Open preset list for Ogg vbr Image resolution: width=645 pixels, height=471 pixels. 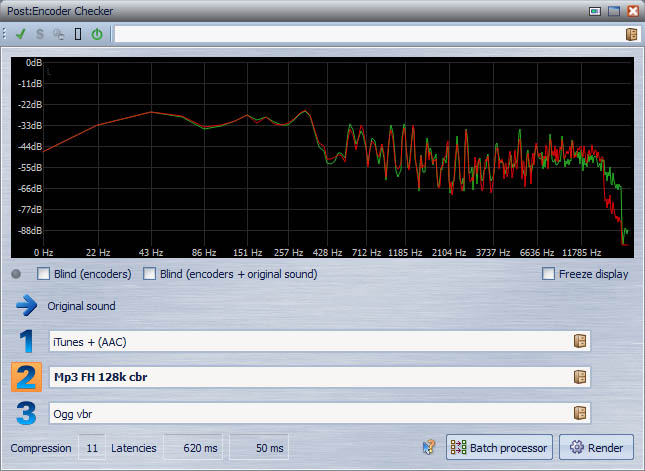[579, 413]
